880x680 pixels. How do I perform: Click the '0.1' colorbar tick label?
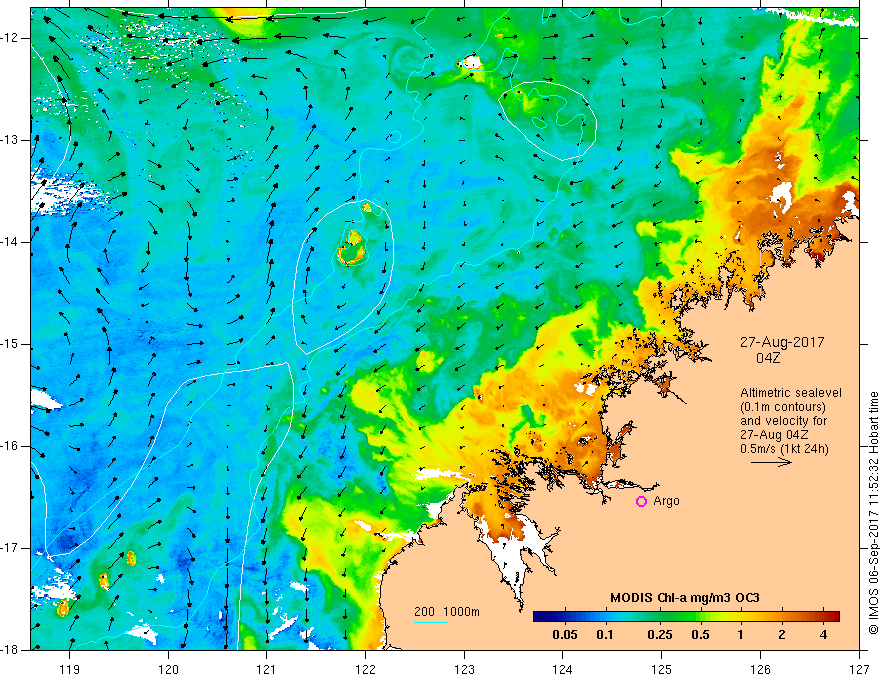click(x=604, y=635)
